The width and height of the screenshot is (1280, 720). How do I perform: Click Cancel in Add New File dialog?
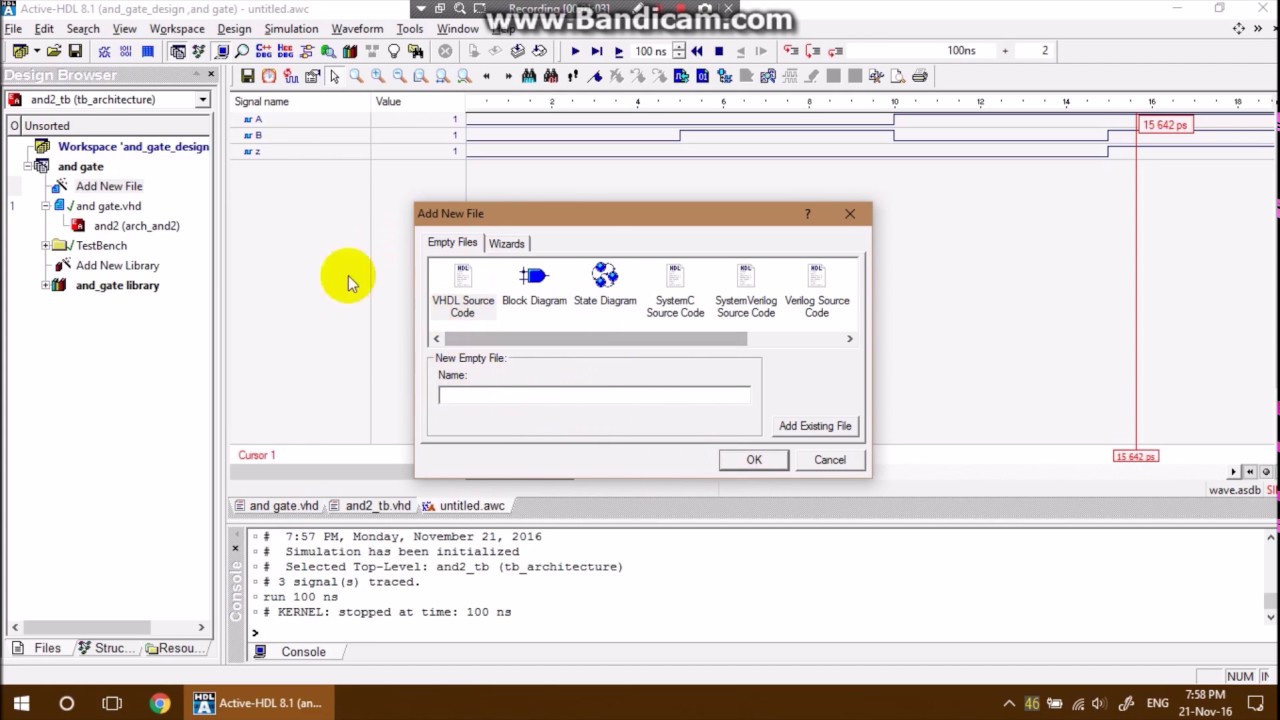[830, 460]
